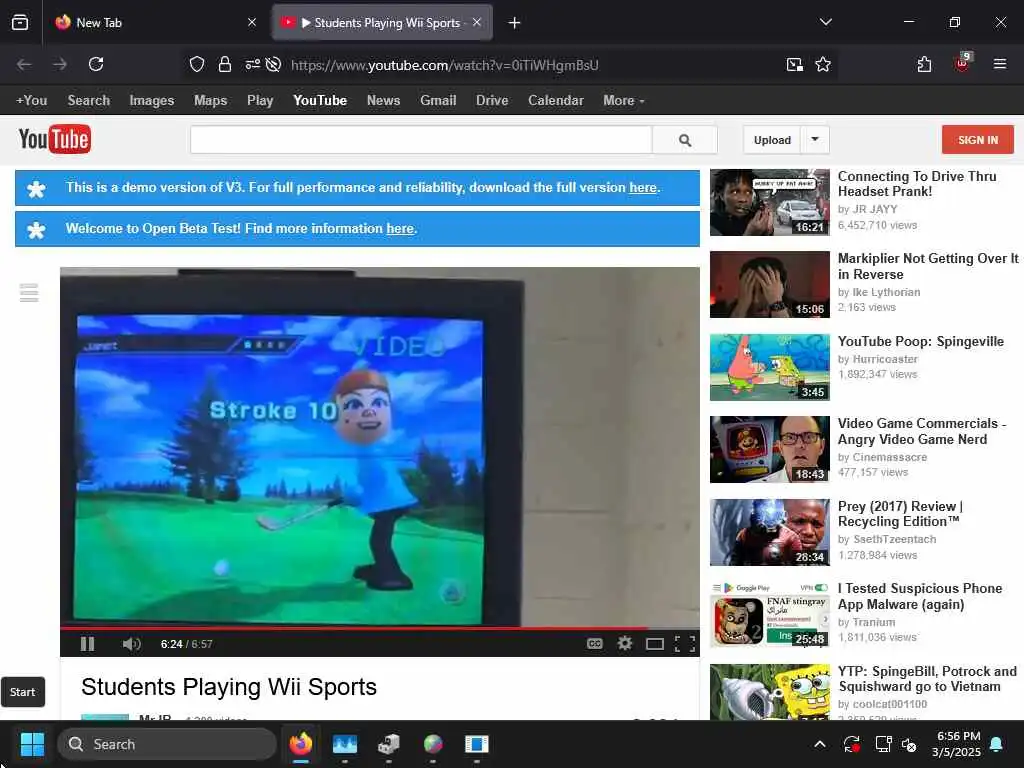Click the site security padlock icon
Screen dimensions: 1024x768
pos(225,64)
